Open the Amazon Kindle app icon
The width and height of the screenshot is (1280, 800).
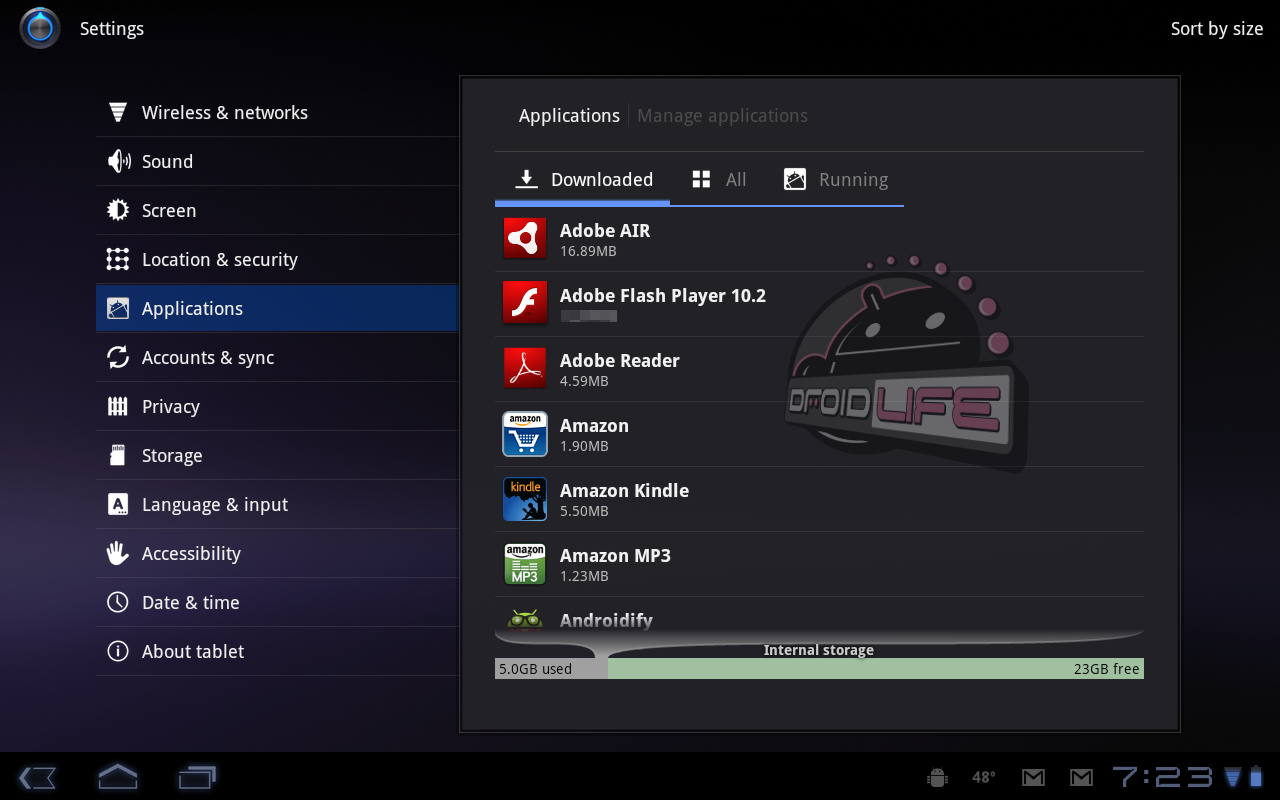pos(524,499)
